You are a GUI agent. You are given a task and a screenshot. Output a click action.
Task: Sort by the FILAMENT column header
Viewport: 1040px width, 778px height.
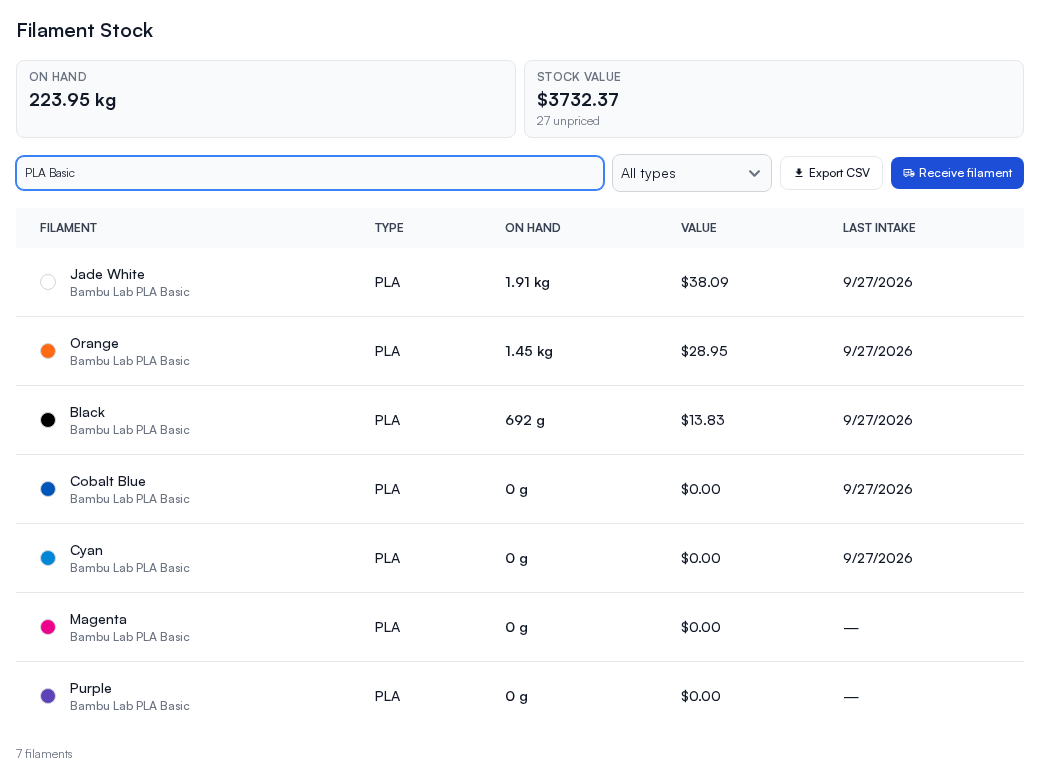(x=68, y=227)
